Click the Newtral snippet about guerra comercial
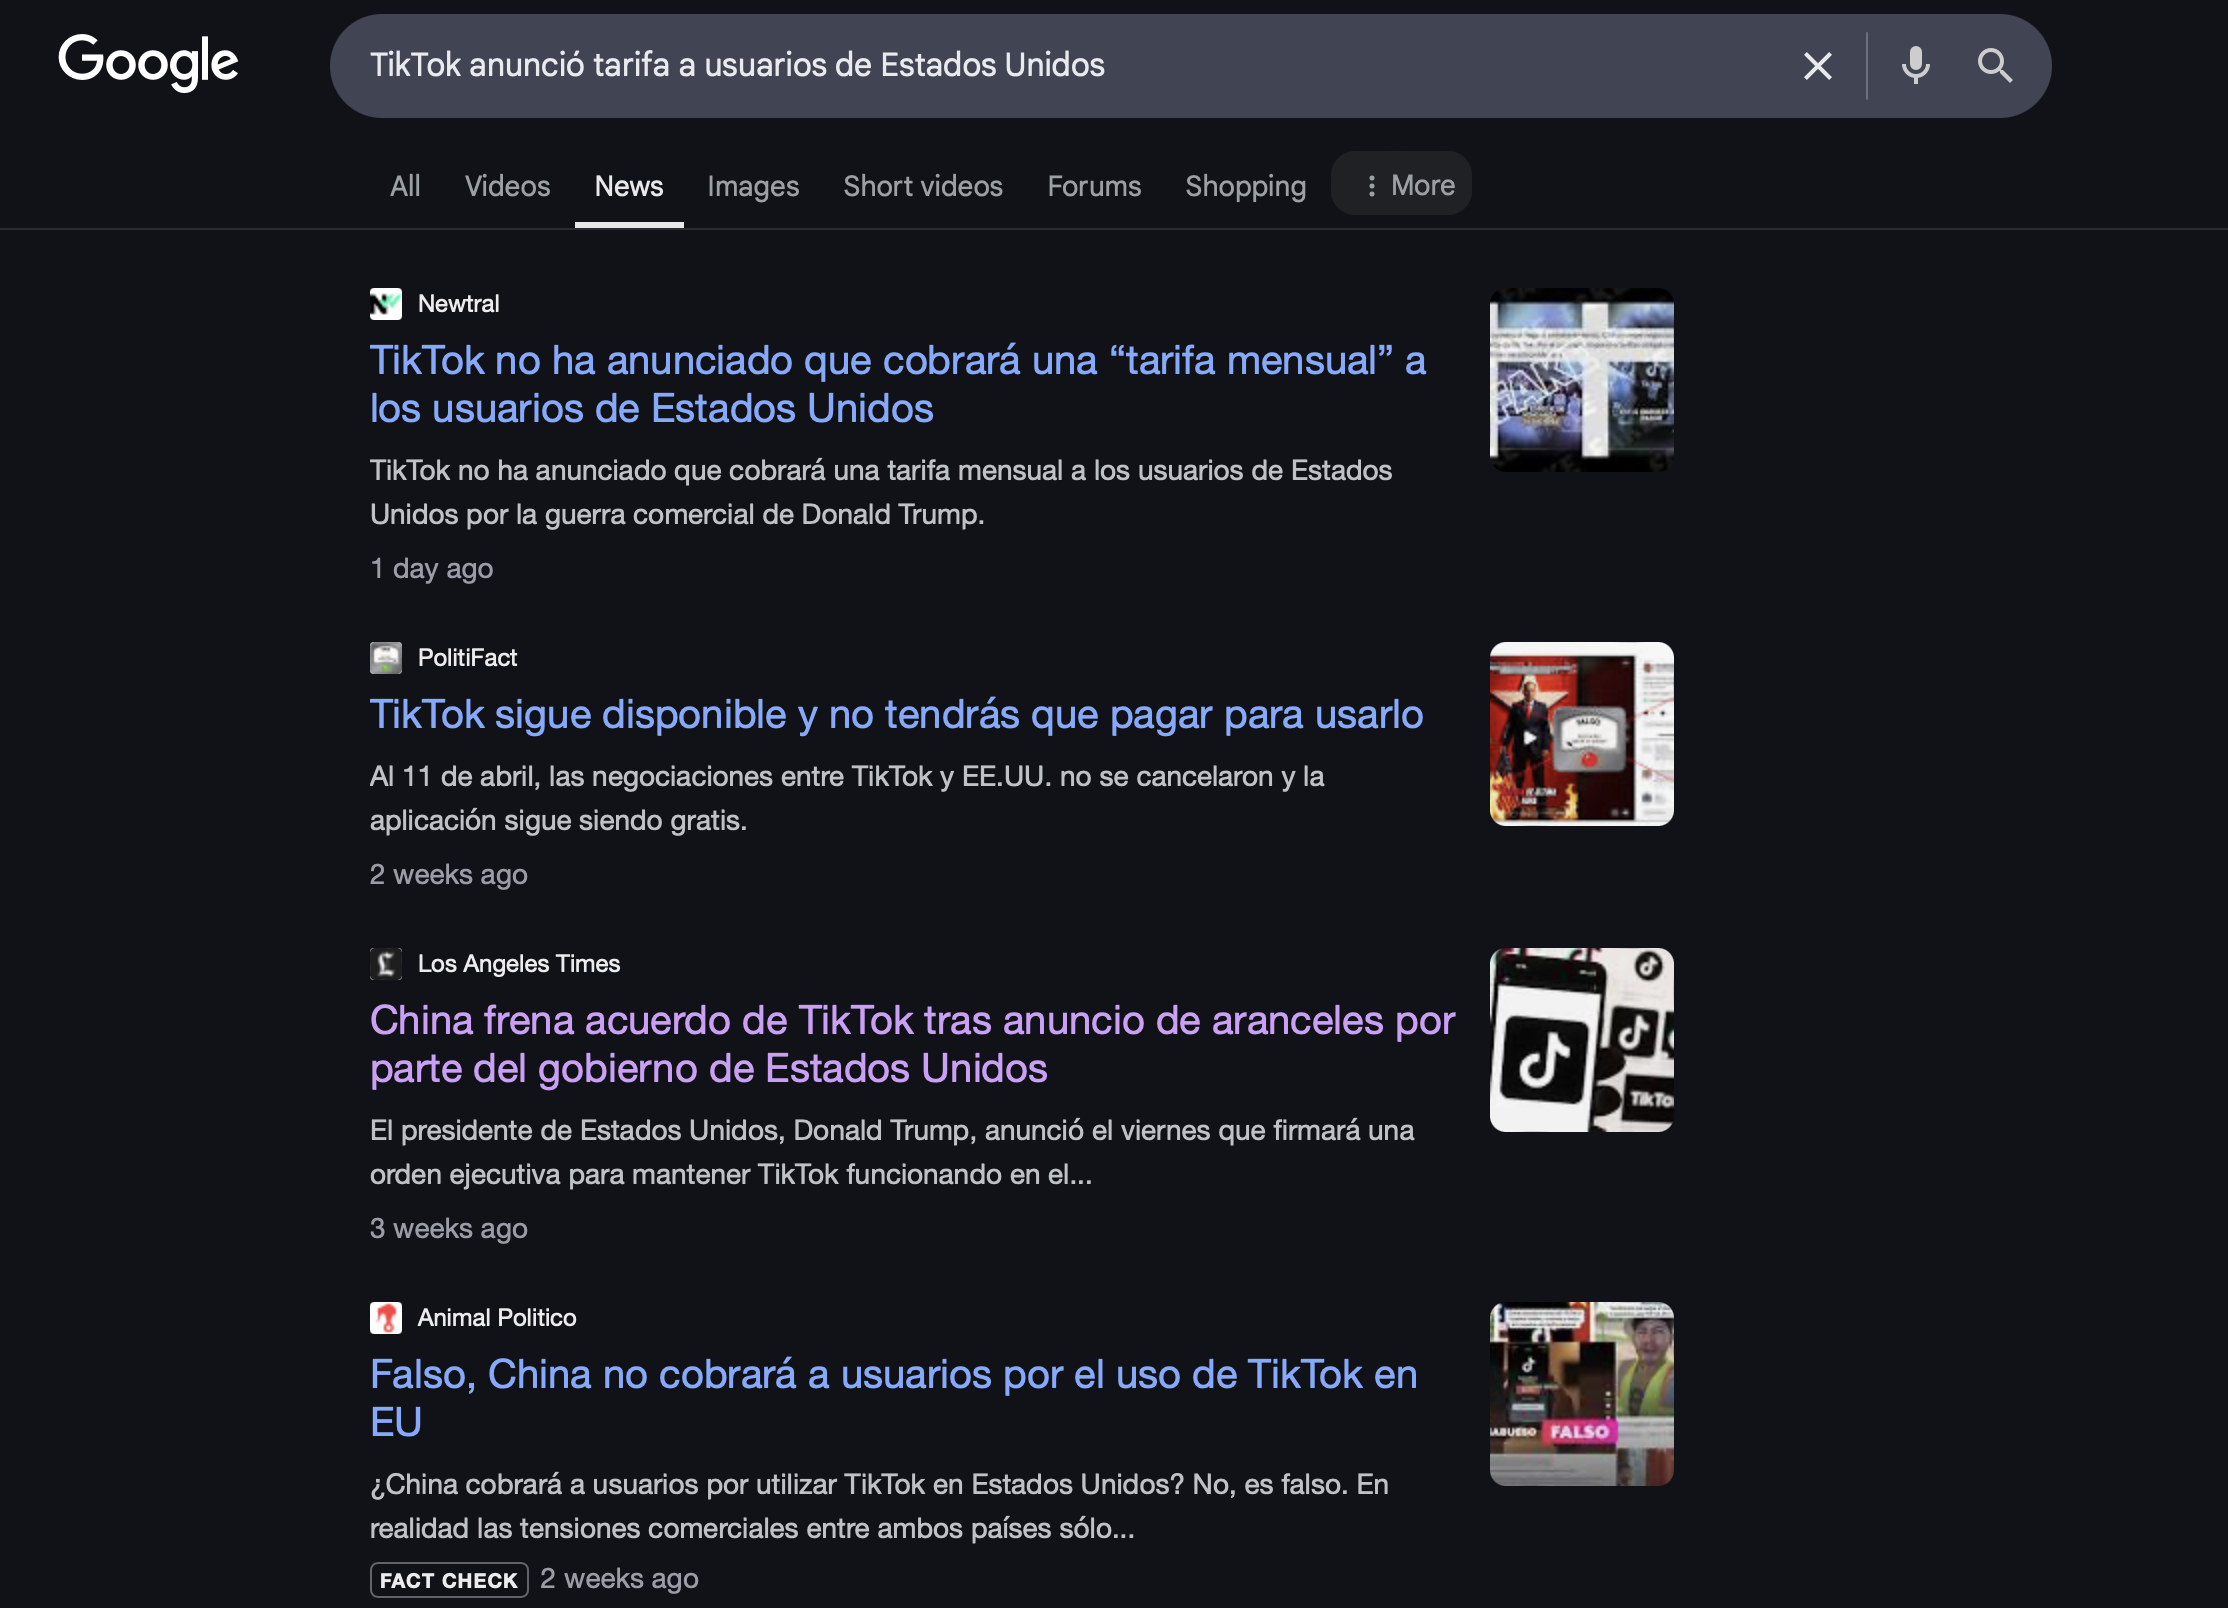This screenshot has width=2228, height=1608. (x=881, y=492)
